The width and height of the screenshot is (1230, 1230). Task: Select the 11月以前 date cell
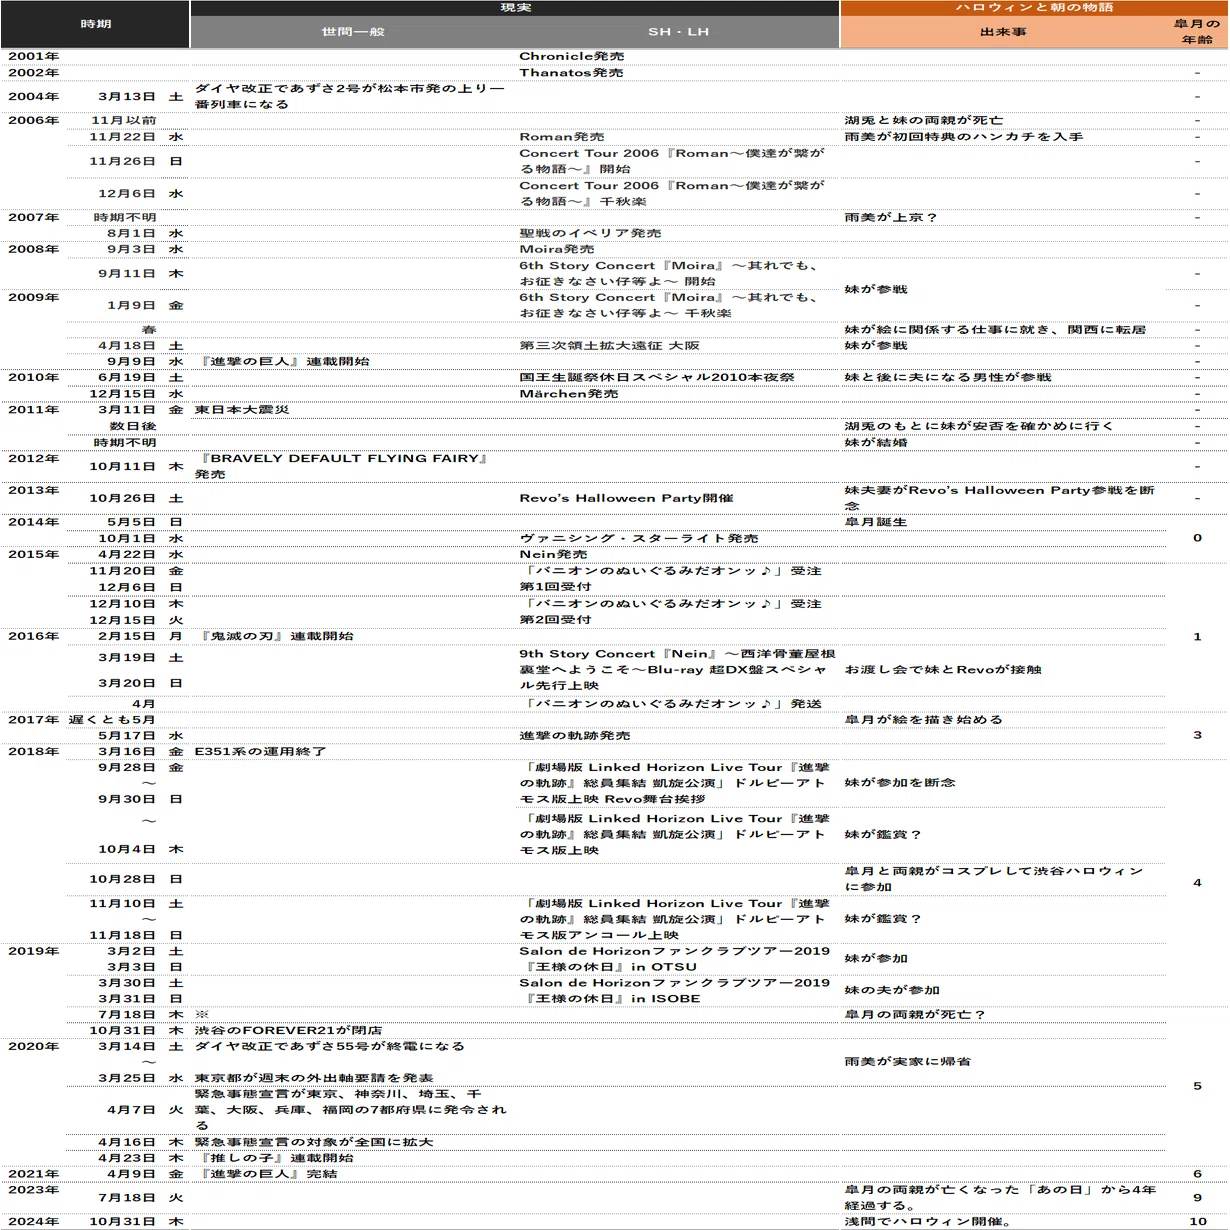coord(124,121)
